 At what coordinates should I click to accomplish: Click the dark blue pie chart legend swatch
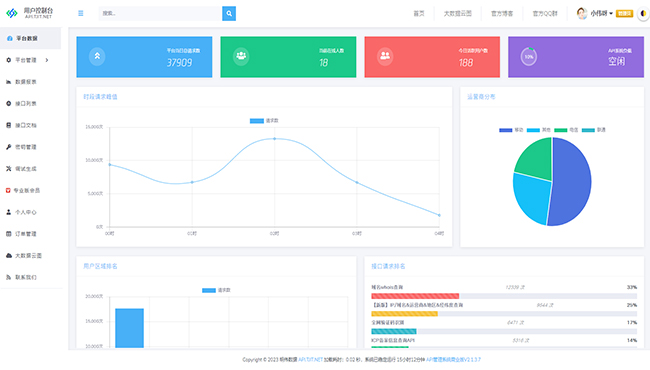(x=505, y=130)
